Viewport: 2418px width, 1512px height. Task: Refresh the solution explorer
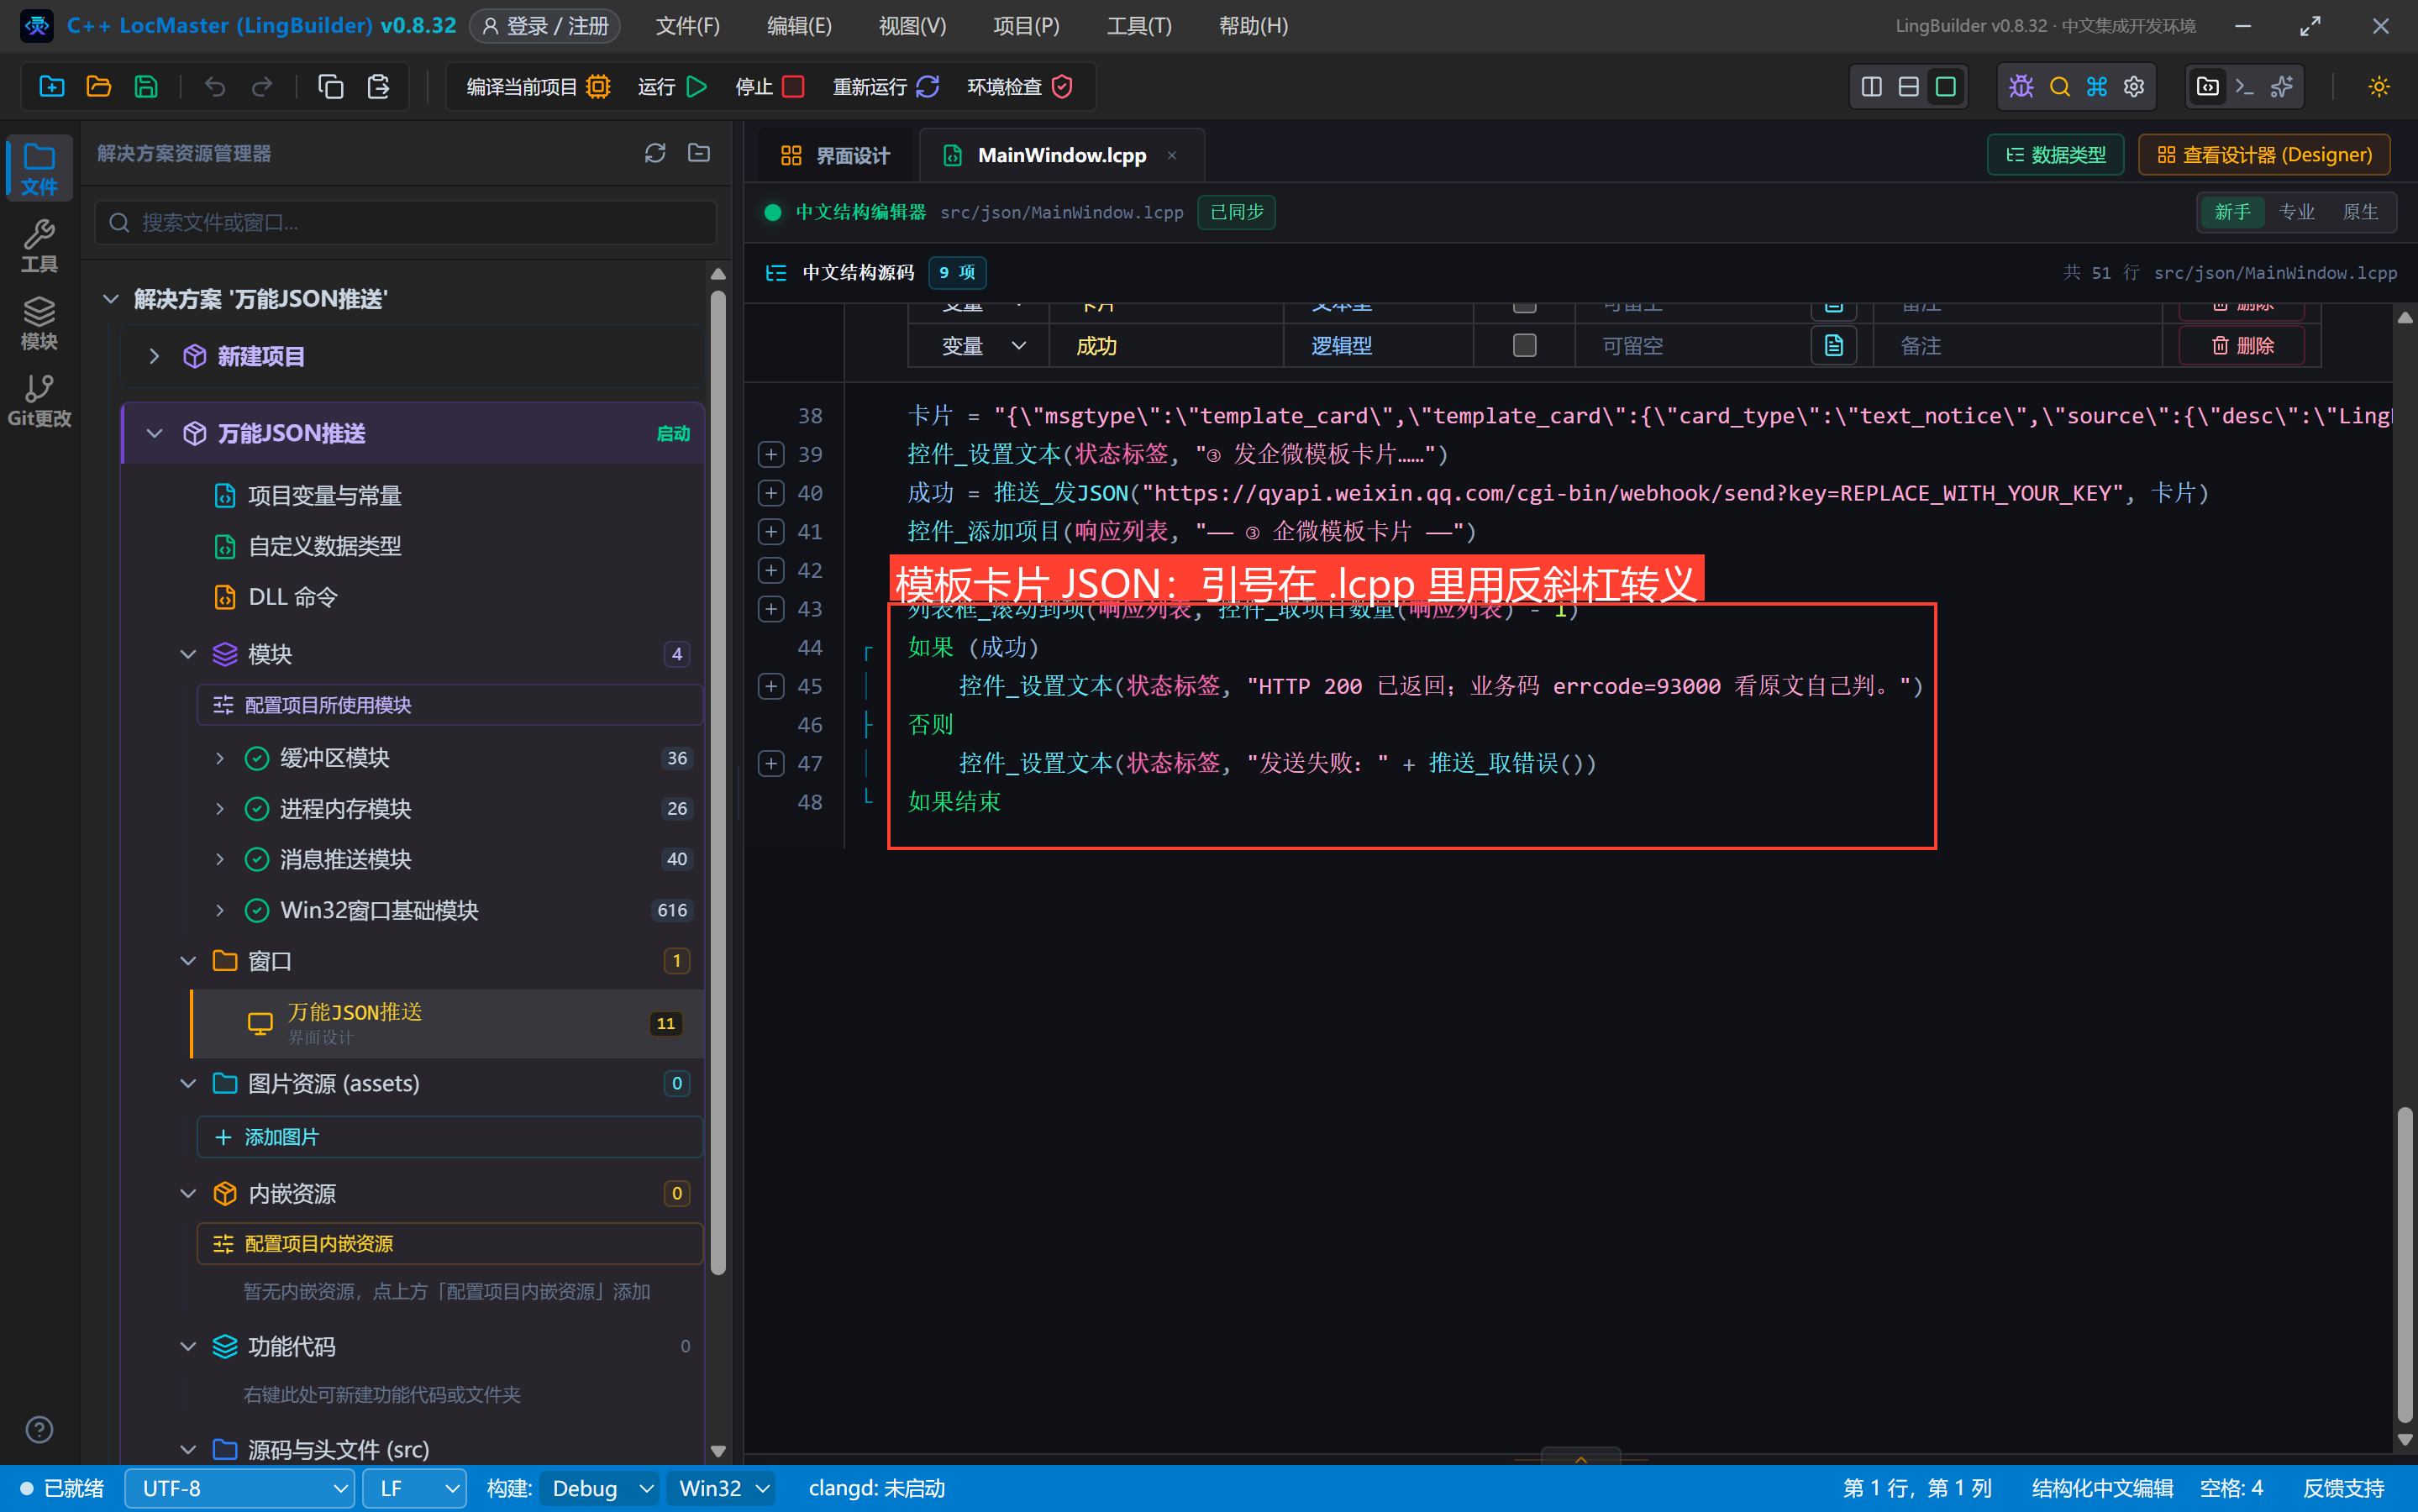click(x=655, y=153)
